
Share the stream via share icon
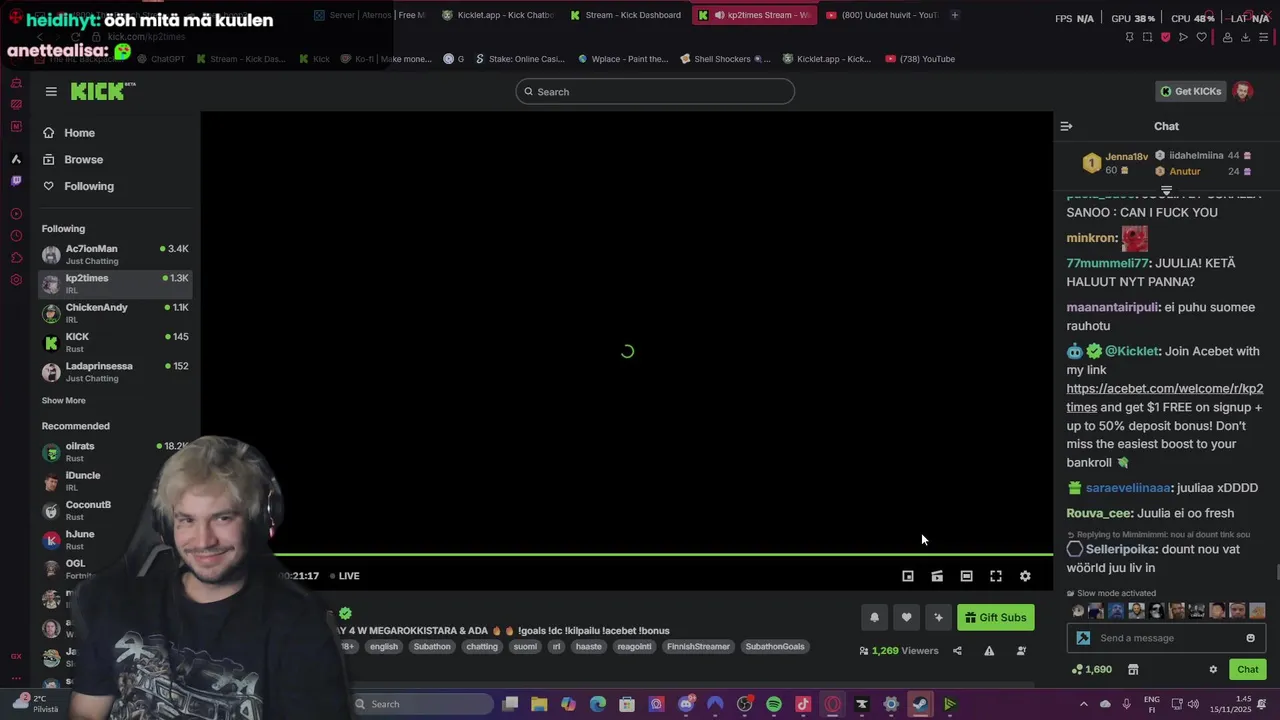coord(957,651)
